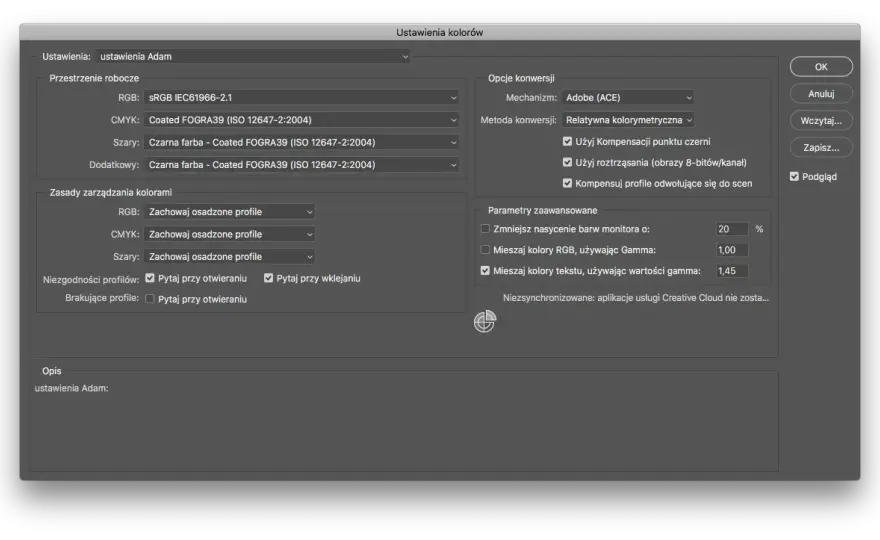Open the Szary color management policy dropdown
880x540 pixels.
[x=230, y=257]
